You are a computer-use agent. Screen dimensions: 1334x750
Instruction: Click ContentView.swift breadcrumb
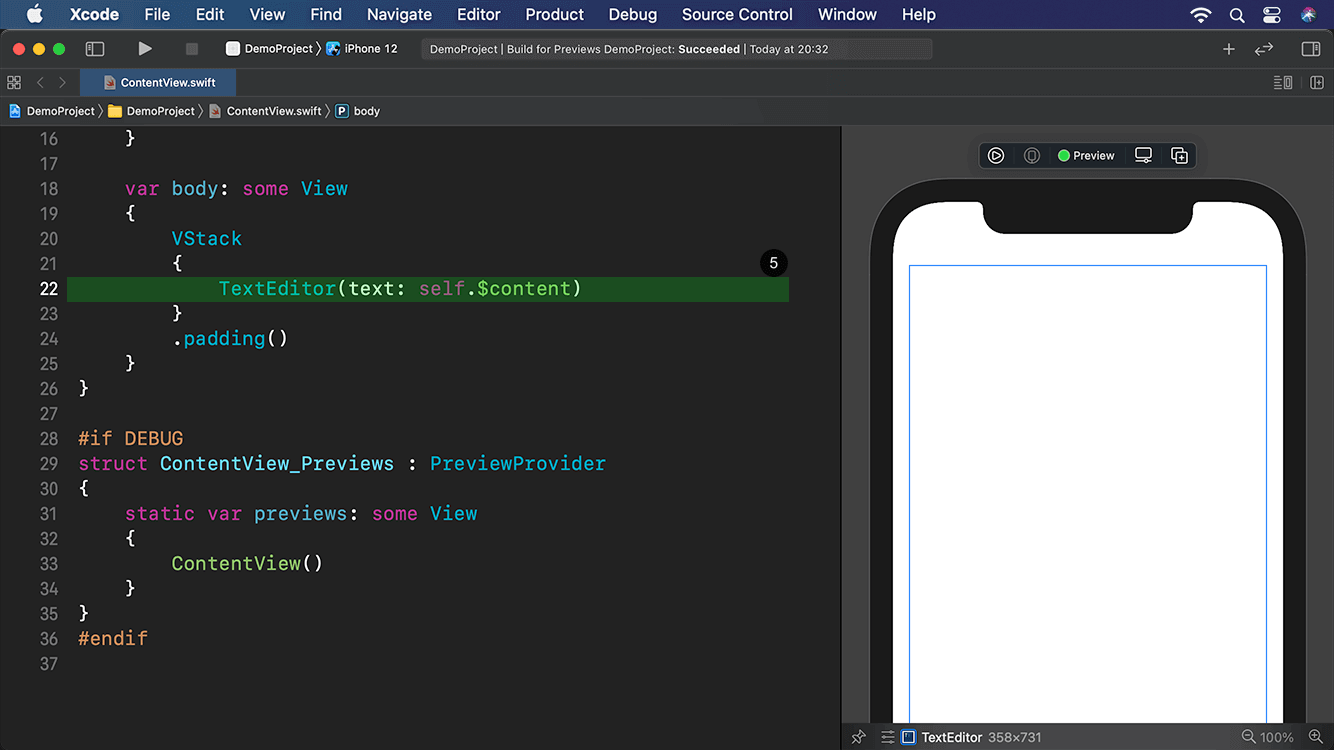point(265,111)
